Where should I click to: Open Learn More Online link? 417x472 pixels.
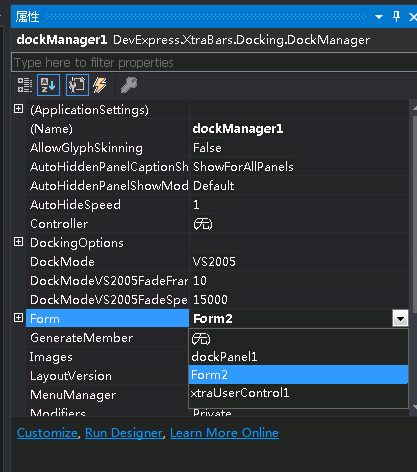point(224,433)
